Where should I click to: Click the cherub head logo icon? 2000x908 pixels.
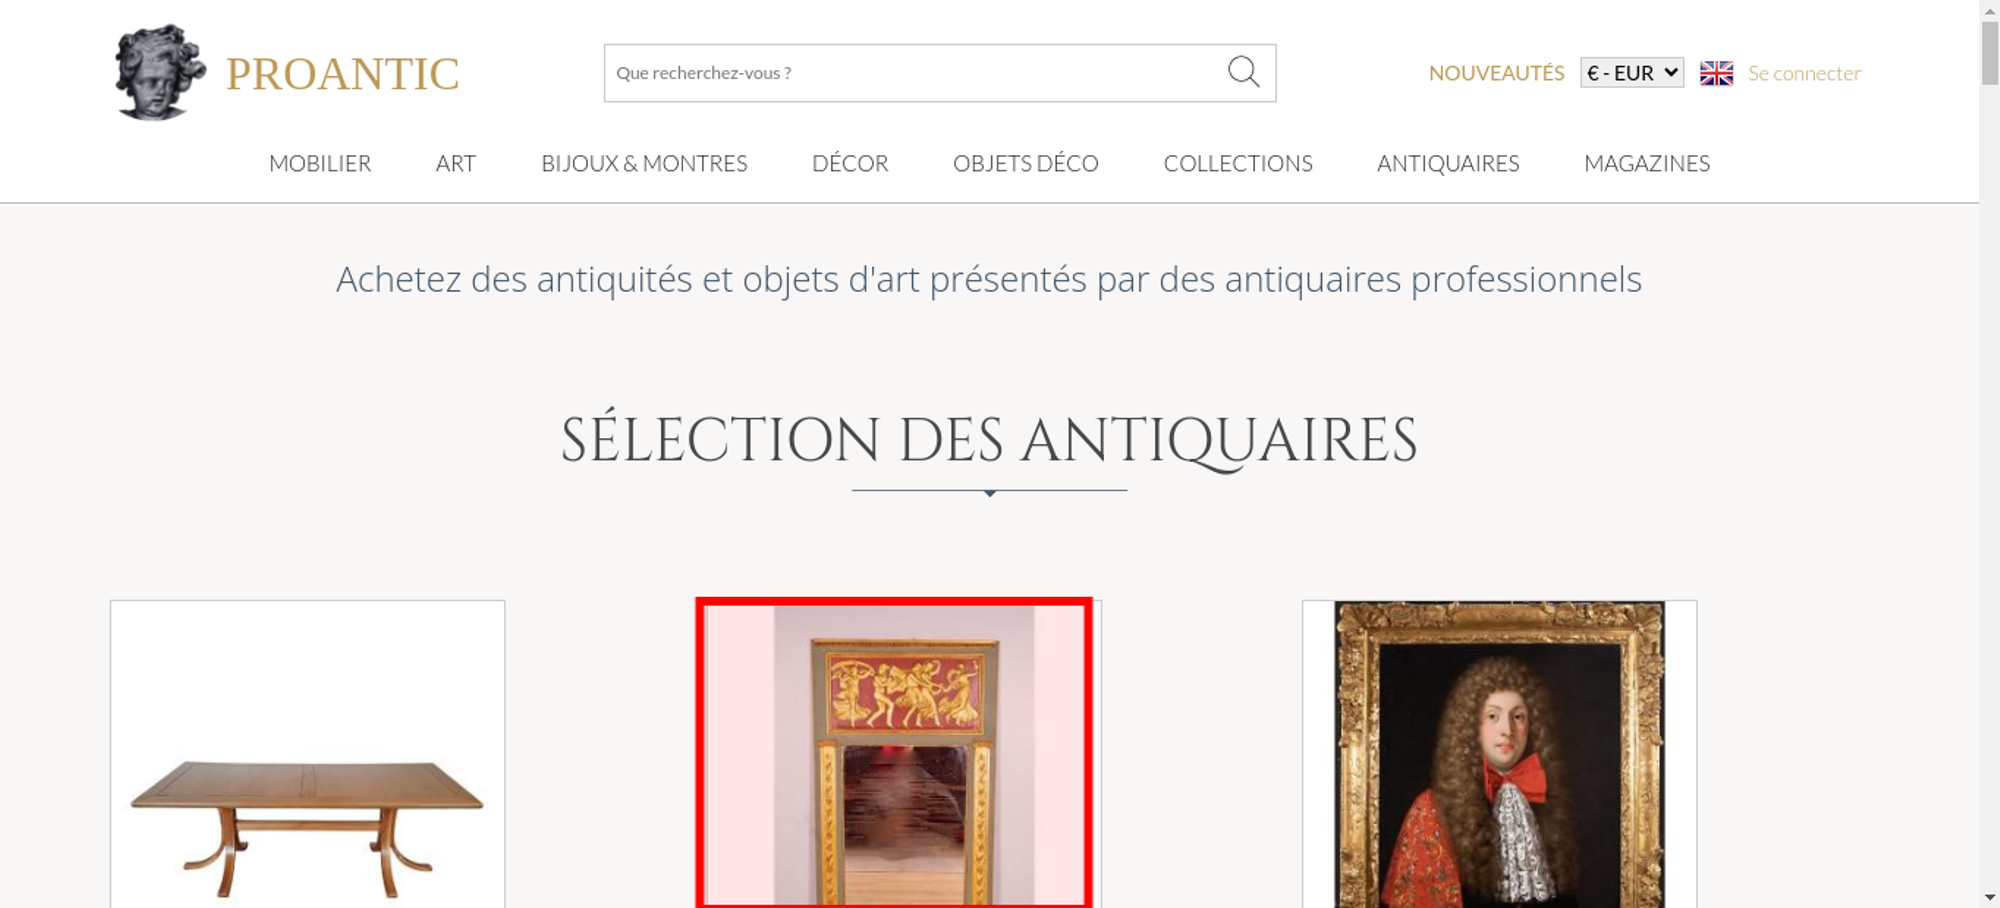click(159, 72)
